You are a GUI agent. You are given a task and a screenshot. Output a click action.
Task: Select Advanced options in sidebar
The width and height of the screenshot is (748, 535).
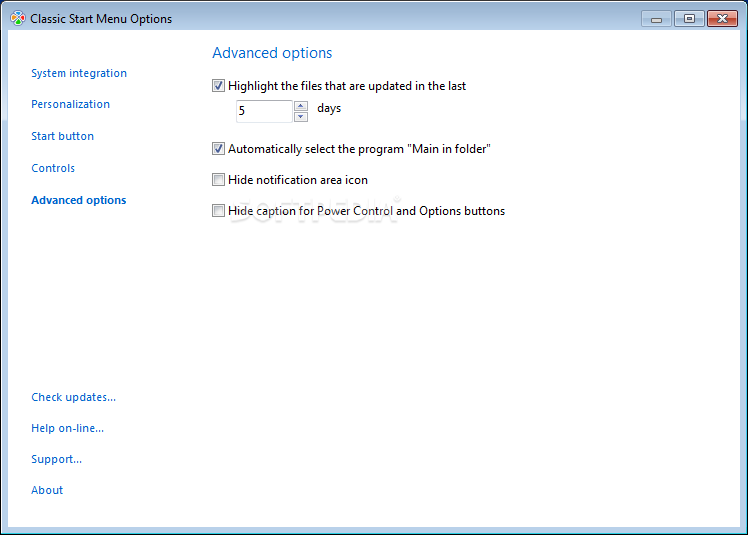click(x=79, y=200)
